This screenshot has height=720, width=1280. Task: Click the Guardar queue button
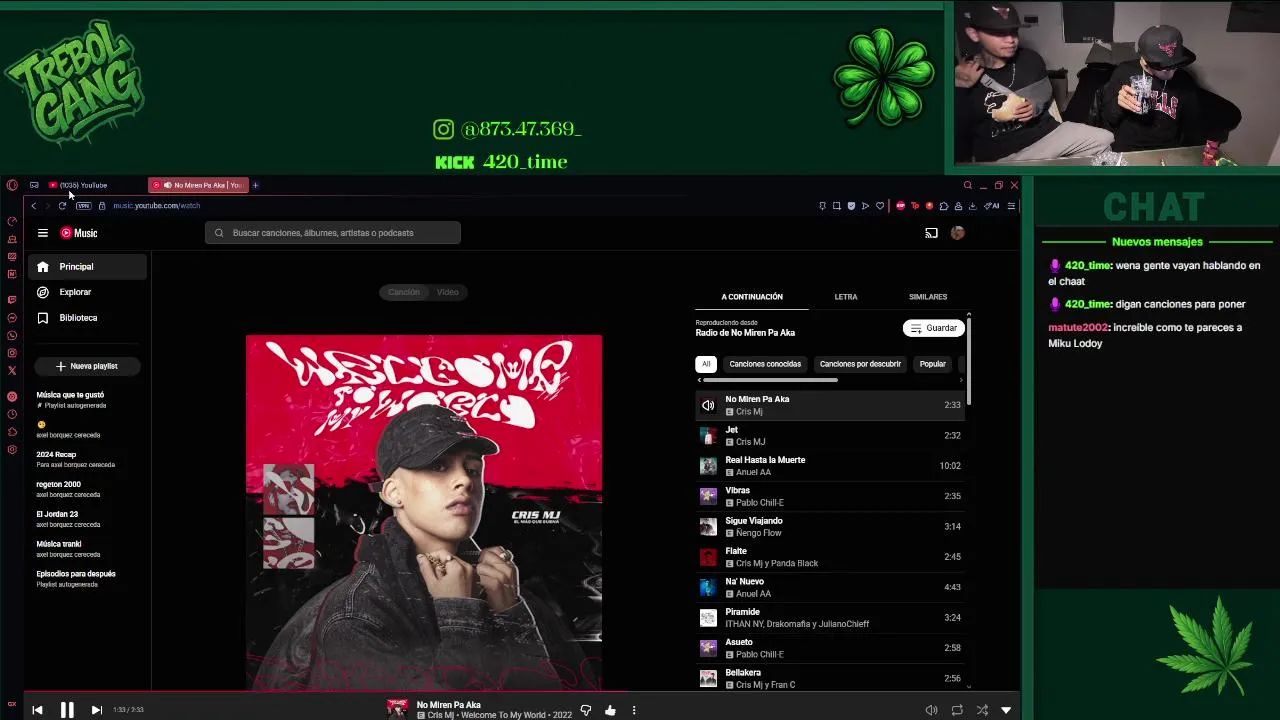click(933, 328)
